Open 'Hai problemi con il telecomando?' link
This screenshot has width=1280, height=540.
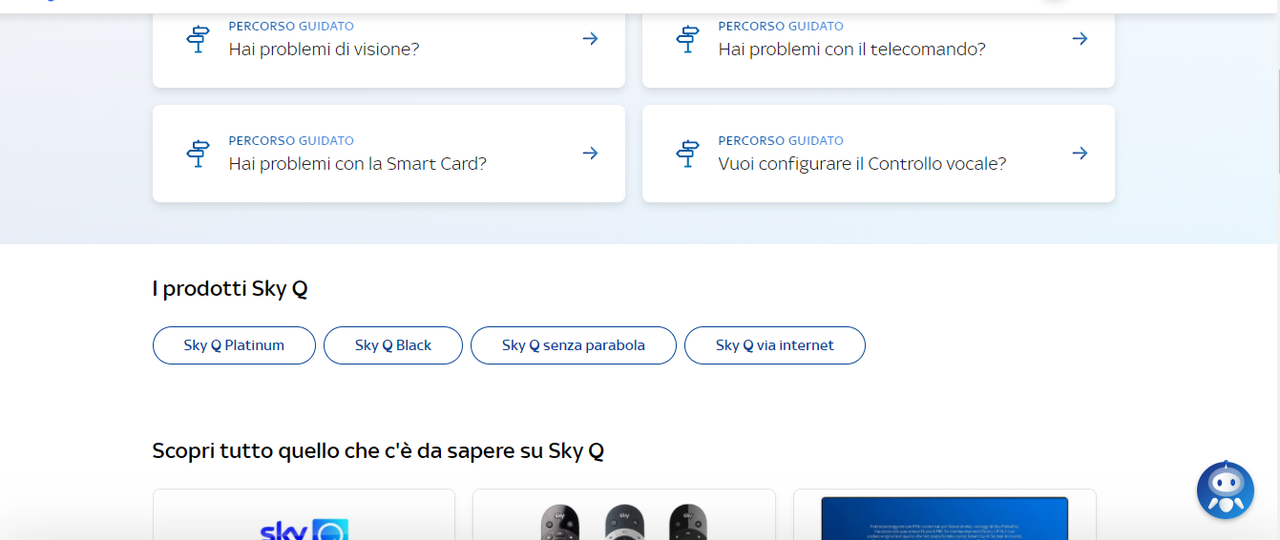pyautogui.click(x=852, y=48)
